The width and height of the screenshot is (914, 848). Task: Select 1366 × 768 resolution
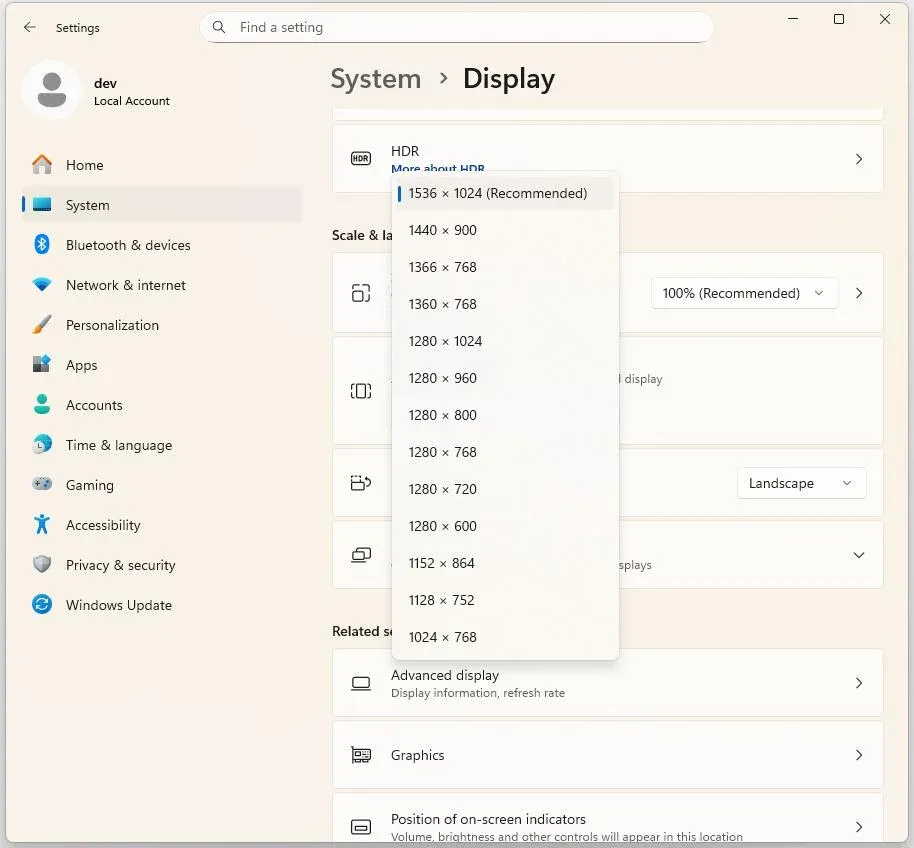coord(505,267)
